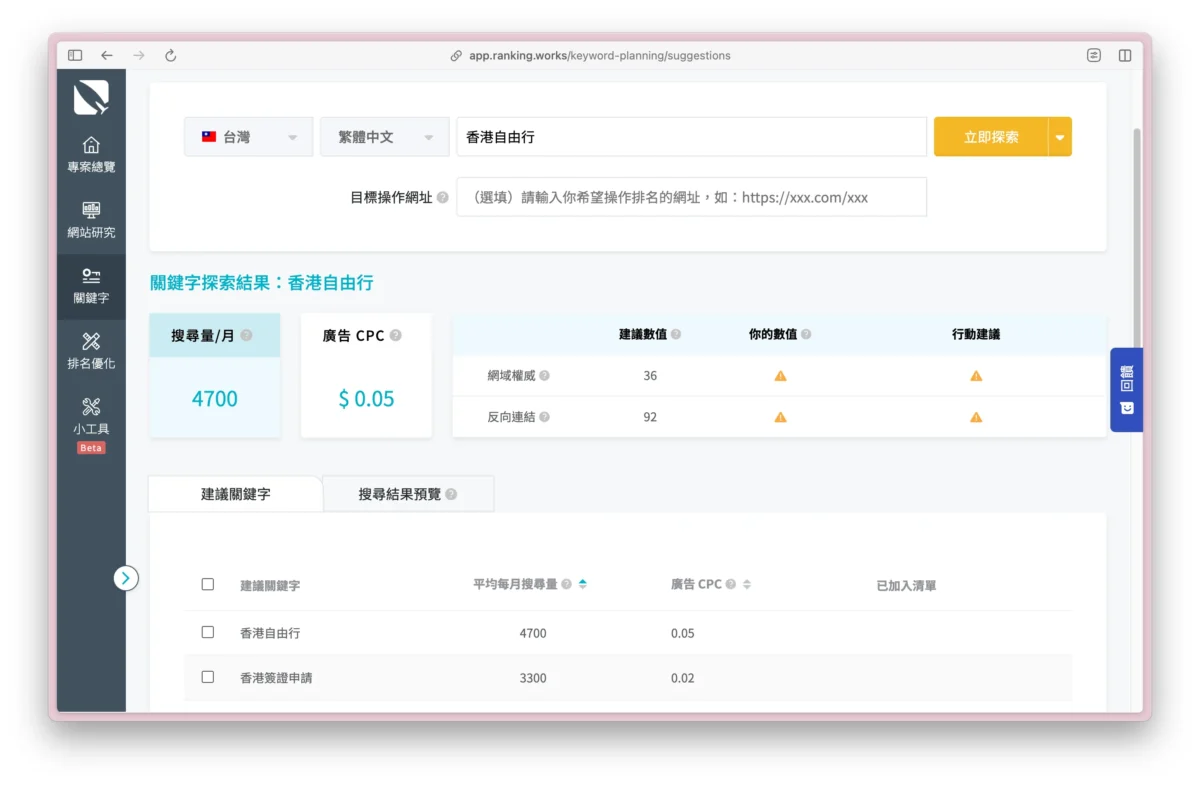Click QR code icon on blue side widget
The width and height of the screenshot is (1200, 785).
1127,377
